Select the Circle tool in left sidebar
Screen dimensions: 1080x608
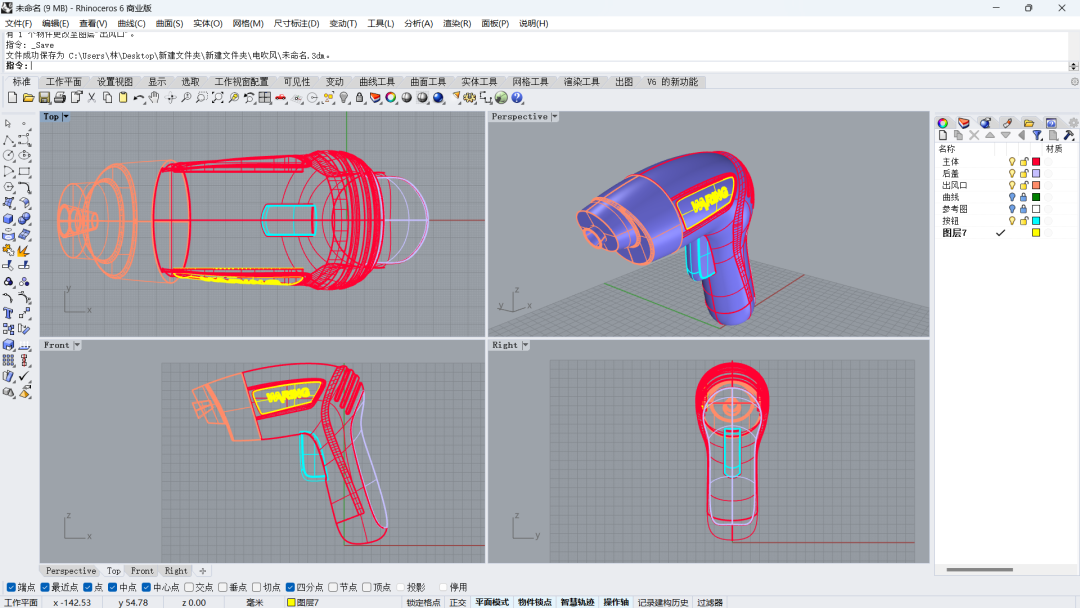tap(8, 156)
